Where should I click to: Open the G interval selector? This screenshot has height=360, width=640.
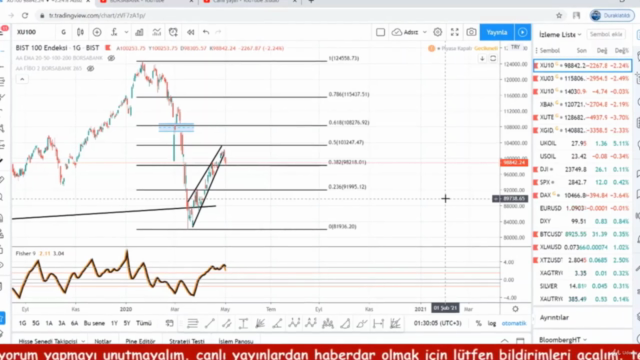[63, 32]
